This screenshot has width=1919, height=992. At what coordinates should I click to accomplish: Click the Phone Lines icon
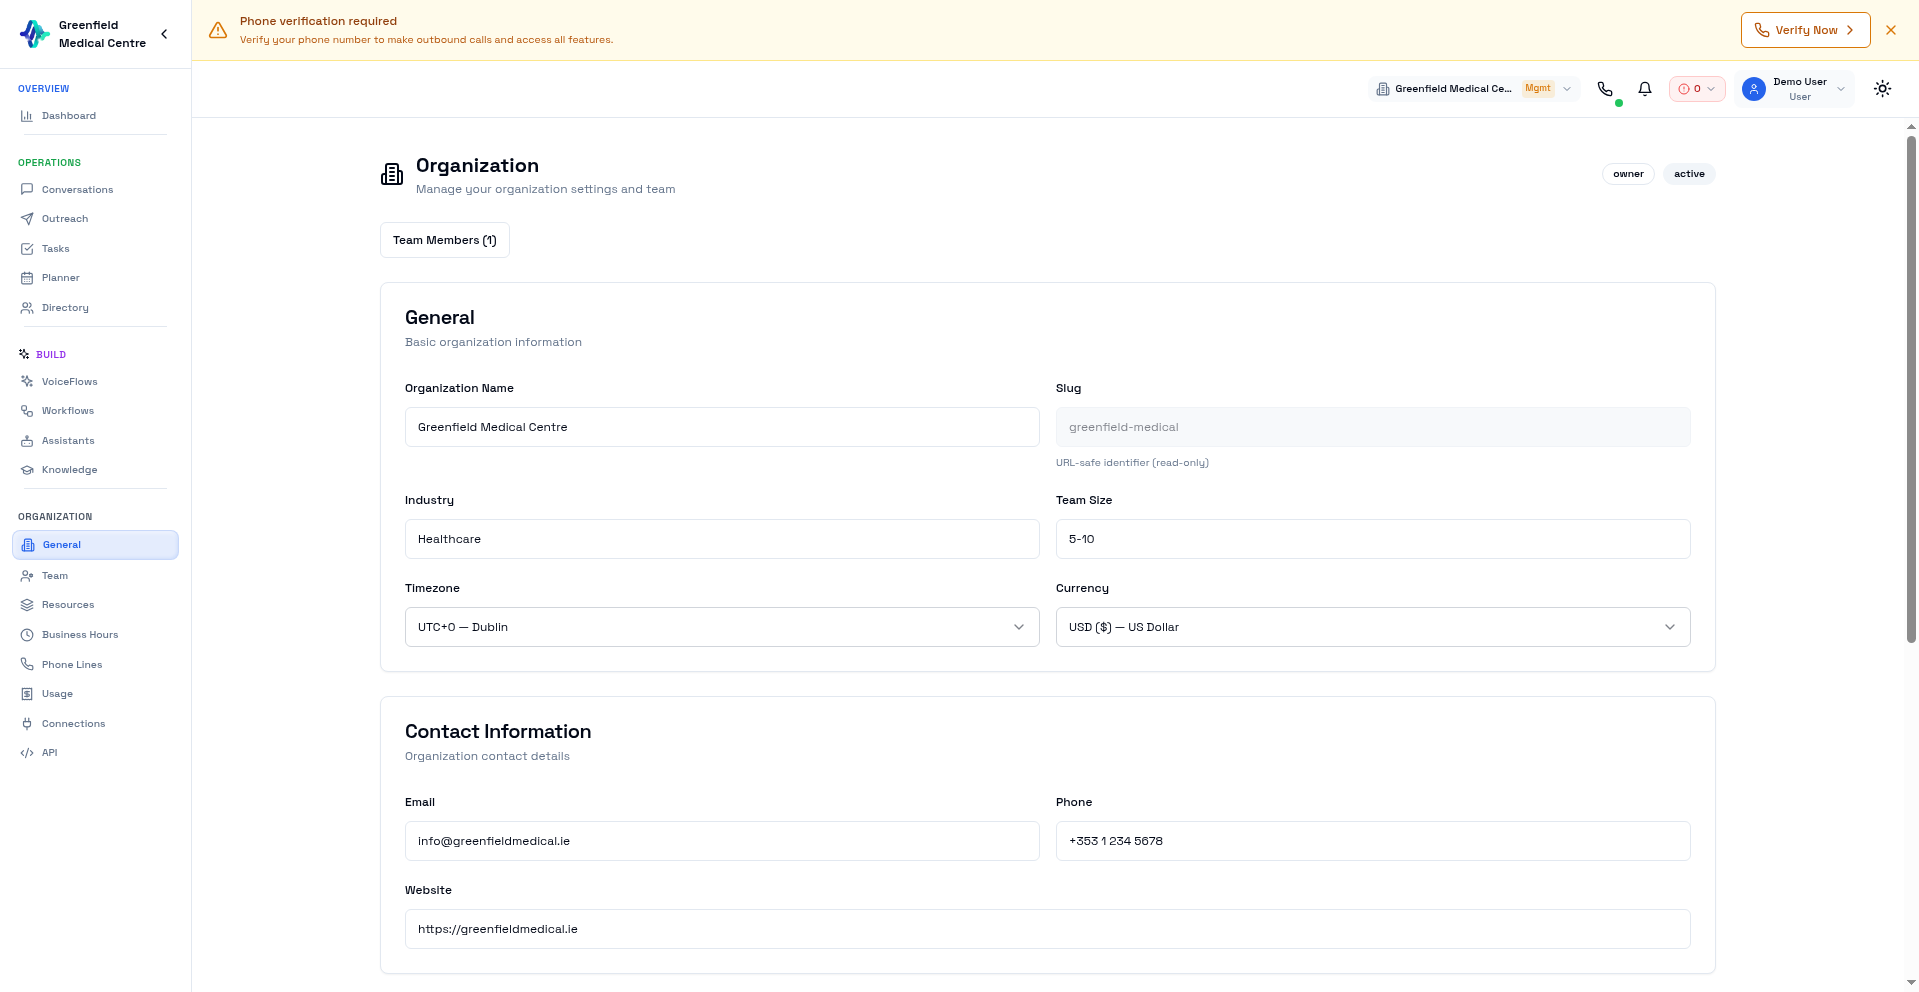pyautogui.click(x=27, y=665)
